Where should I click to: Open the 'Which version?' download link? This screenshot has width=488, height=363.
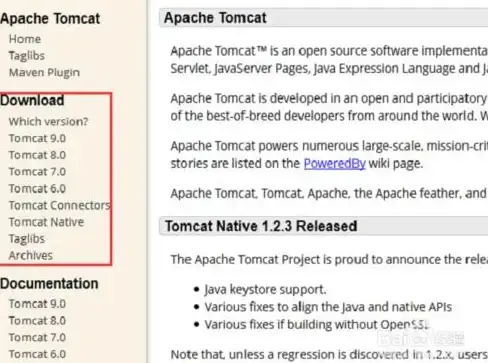tap(48, 122)
